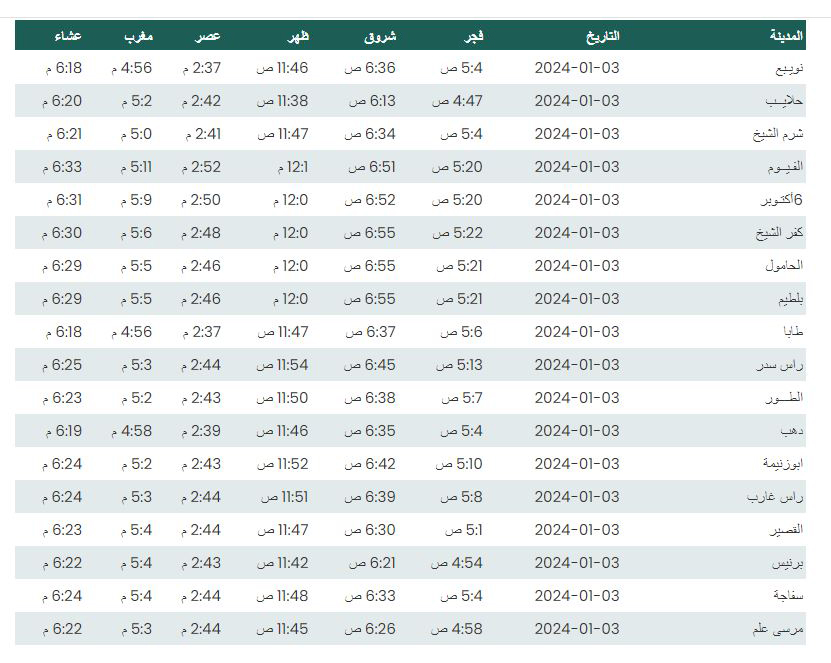Select the مرسى علم city name
The height and width of the screenshot is (663, 831).
[778, 629]
